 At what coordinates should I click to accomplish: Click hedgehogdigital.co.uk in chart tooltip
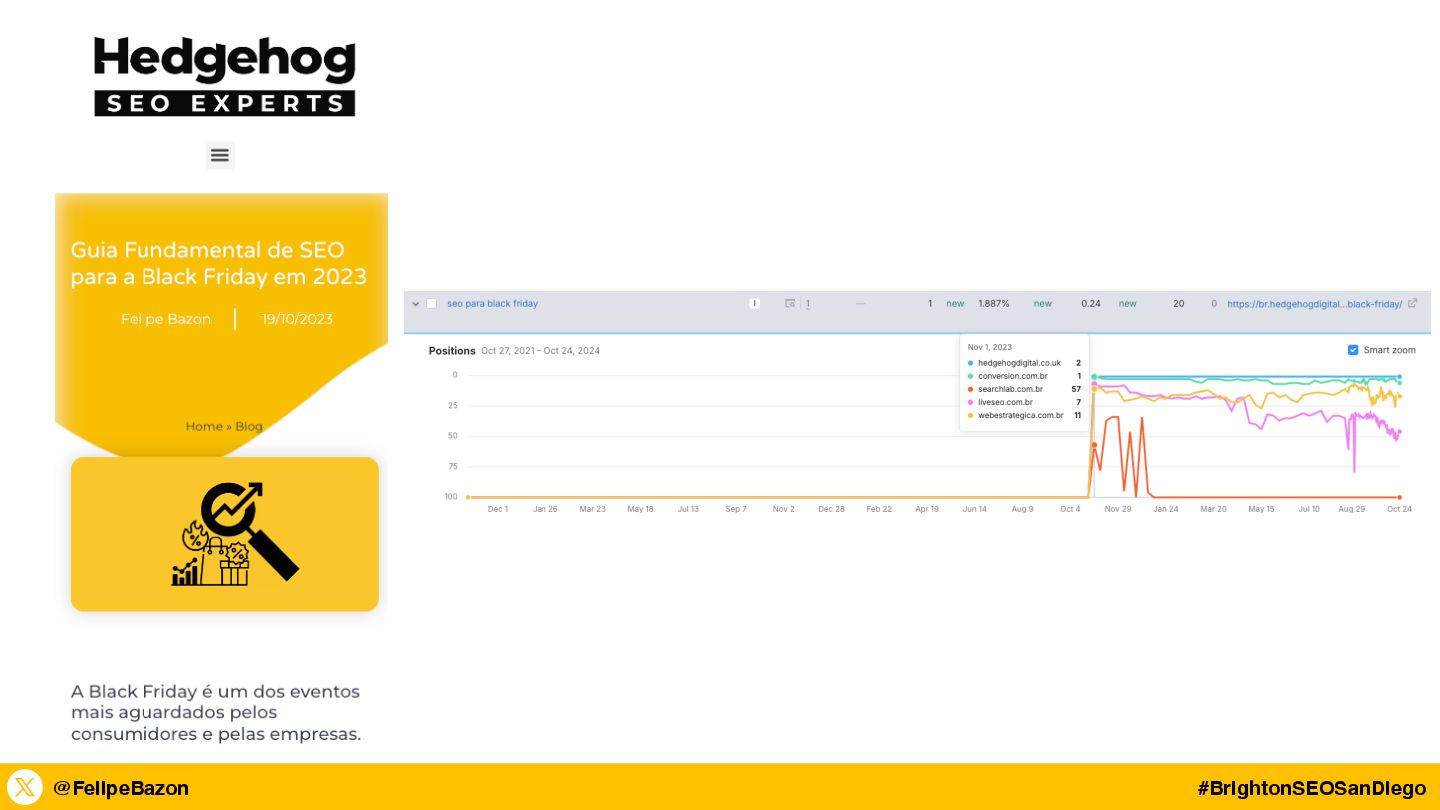pos(1019,363)
